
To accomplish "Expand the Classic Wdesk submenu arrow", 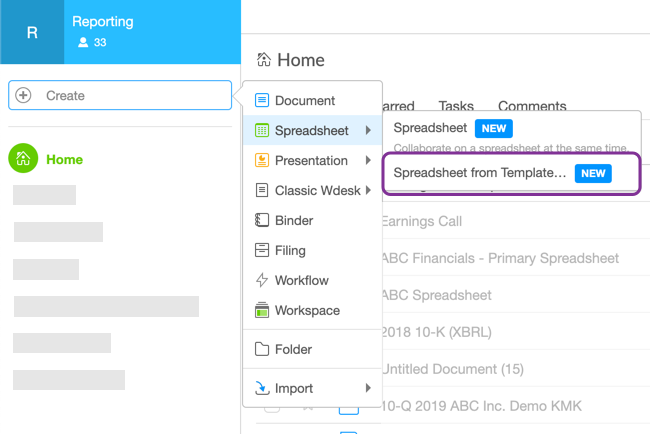I will click(x=369, y=191).
